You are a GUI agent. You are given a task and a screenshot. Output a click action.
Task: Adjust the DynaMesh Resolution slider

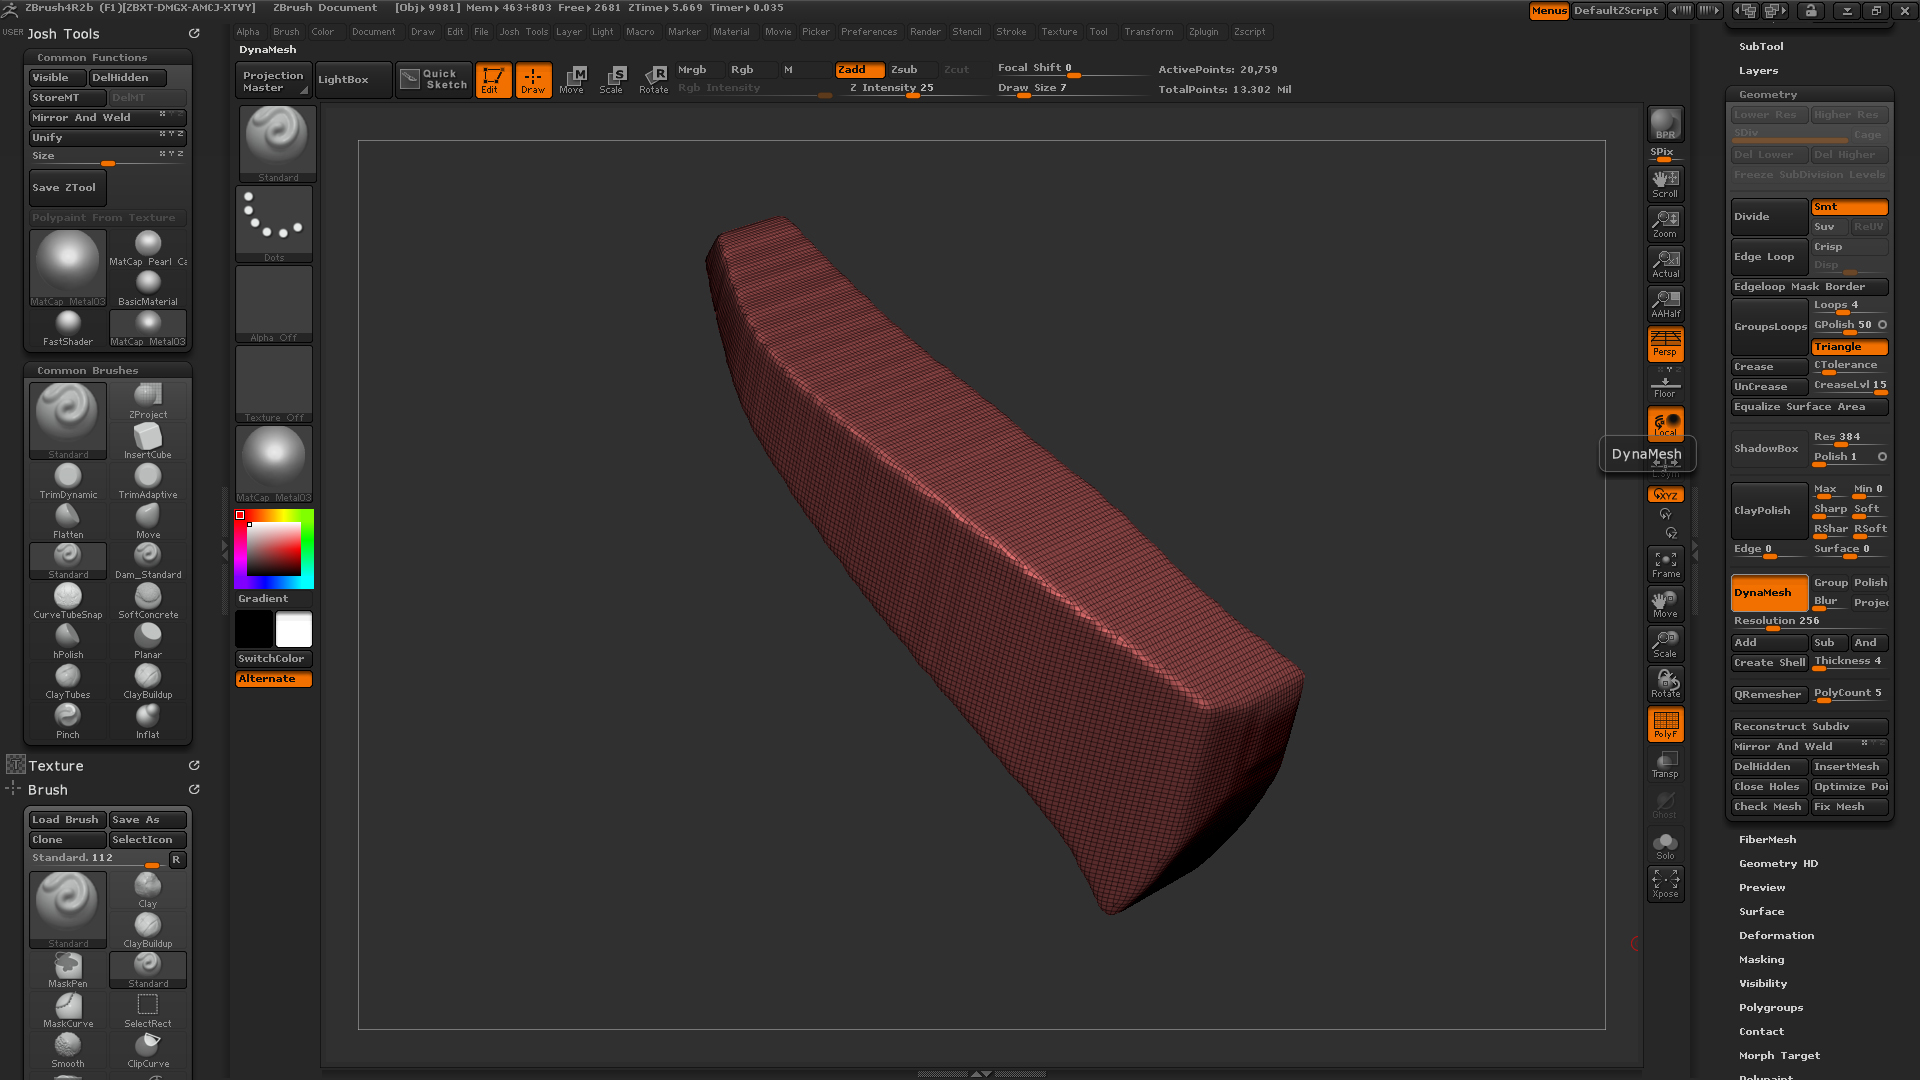click(1810, 622)
